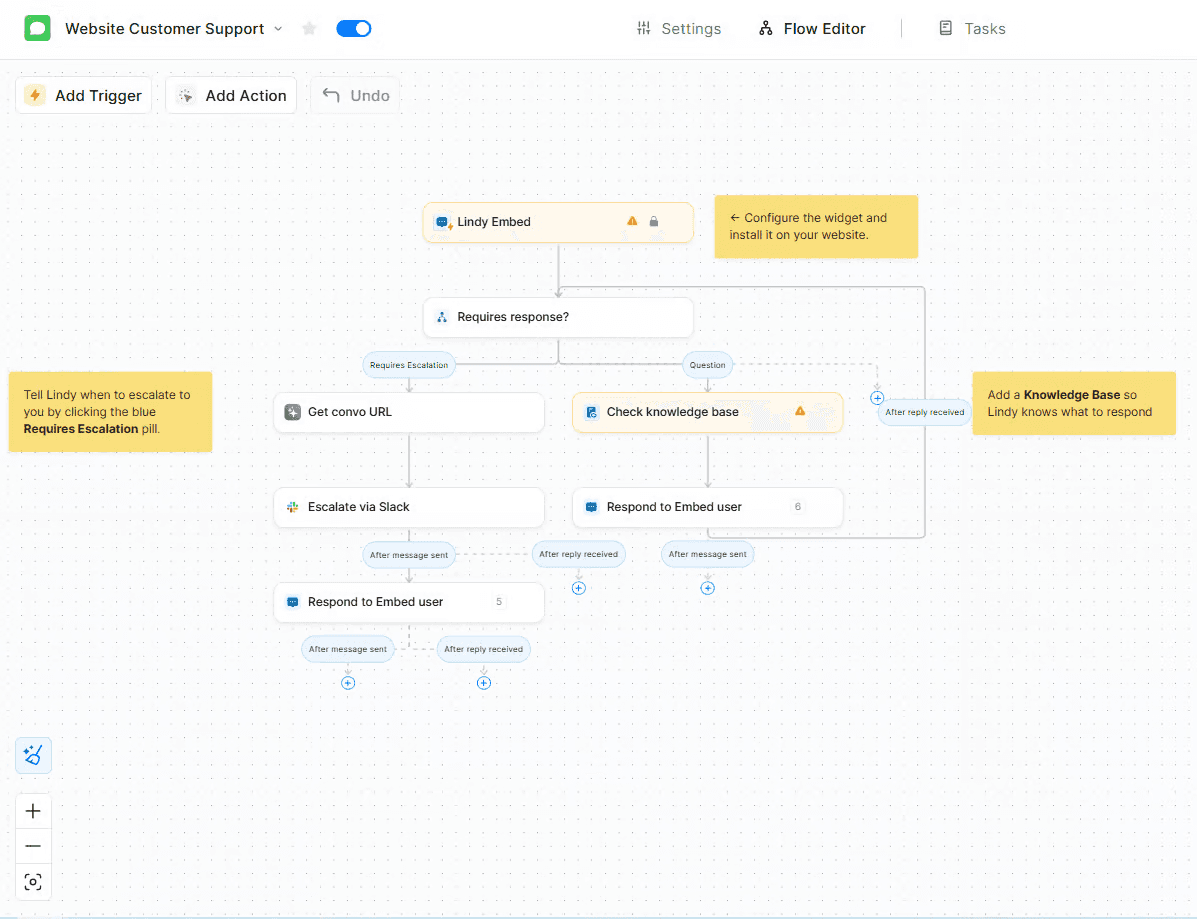Zoom in with the plus icon
Image resolution: width=1197 pixels, height=919 pixels.
click(33, 811)
